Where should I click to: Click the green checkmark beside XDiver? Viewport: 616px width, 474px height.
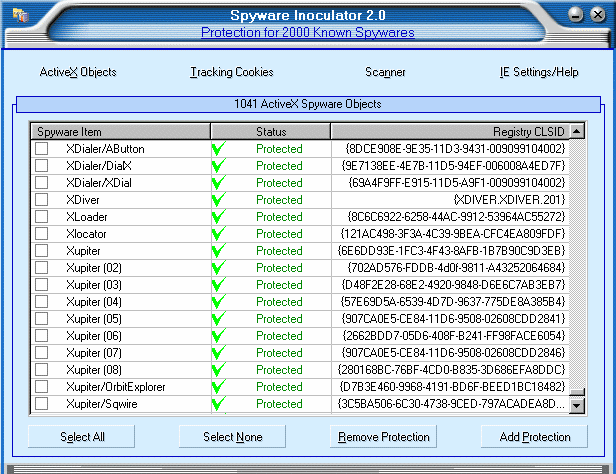click(x=217, y=200)
